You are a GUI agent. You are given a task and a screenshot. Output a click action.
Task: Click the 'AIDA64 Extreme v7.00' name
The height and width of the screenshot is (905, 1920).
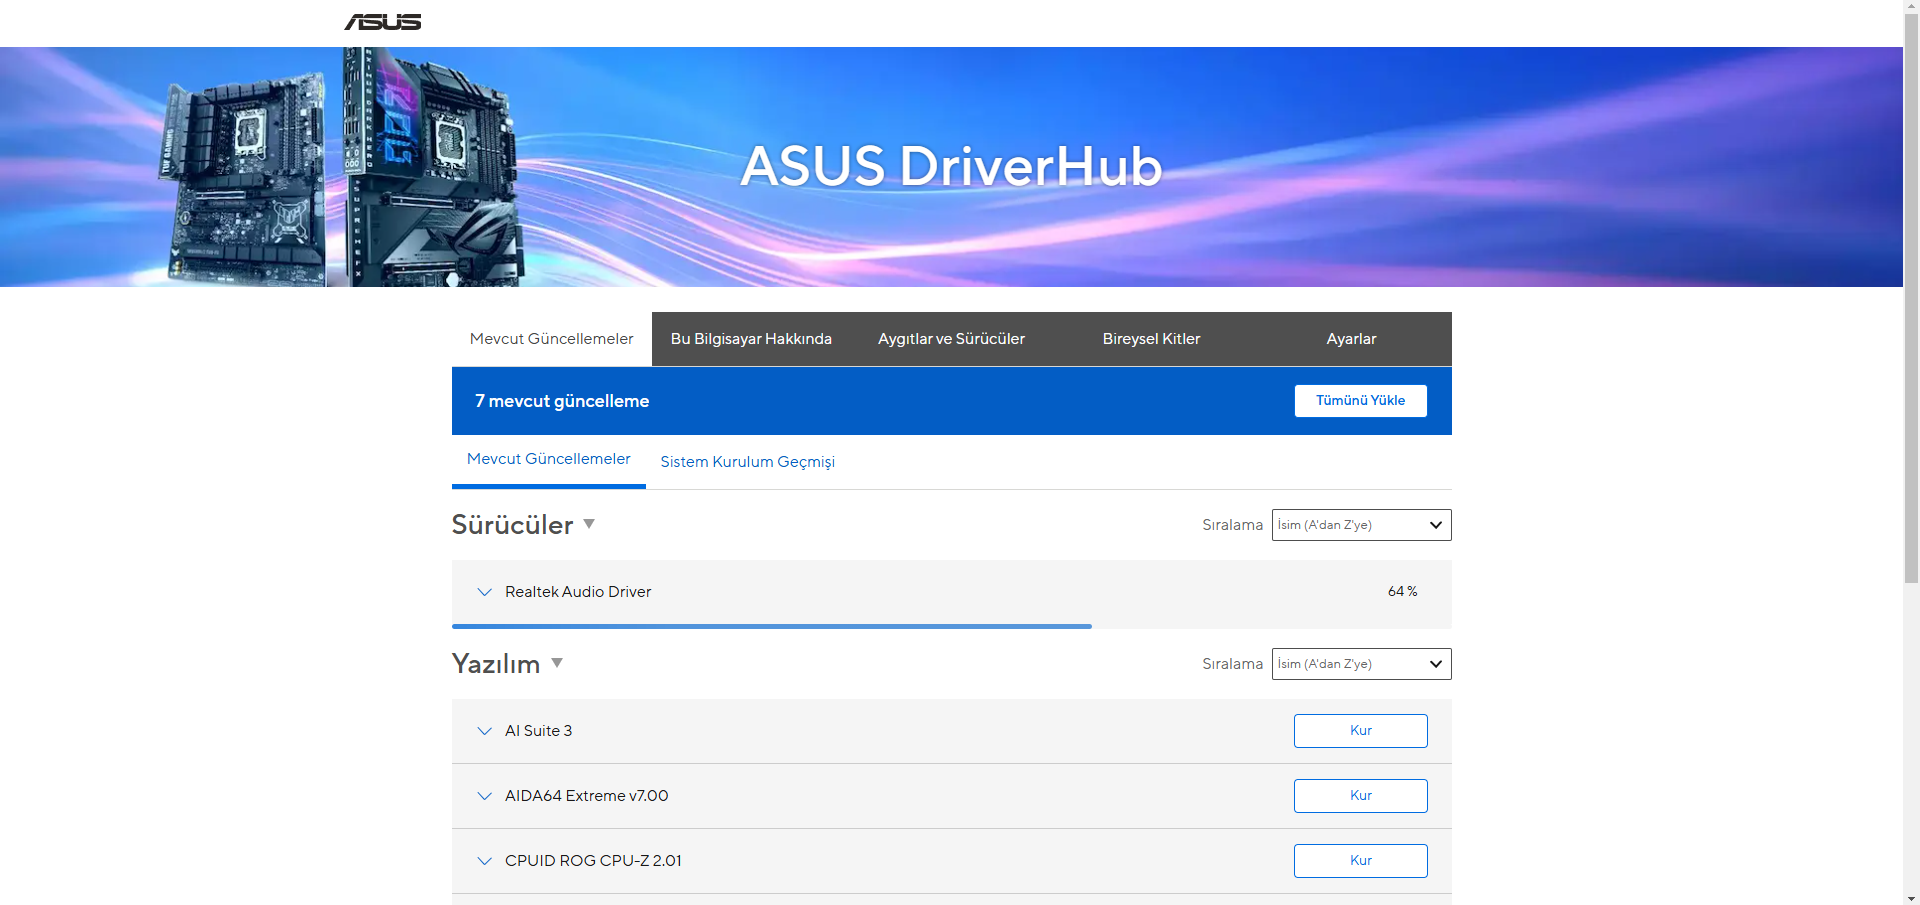586,796
